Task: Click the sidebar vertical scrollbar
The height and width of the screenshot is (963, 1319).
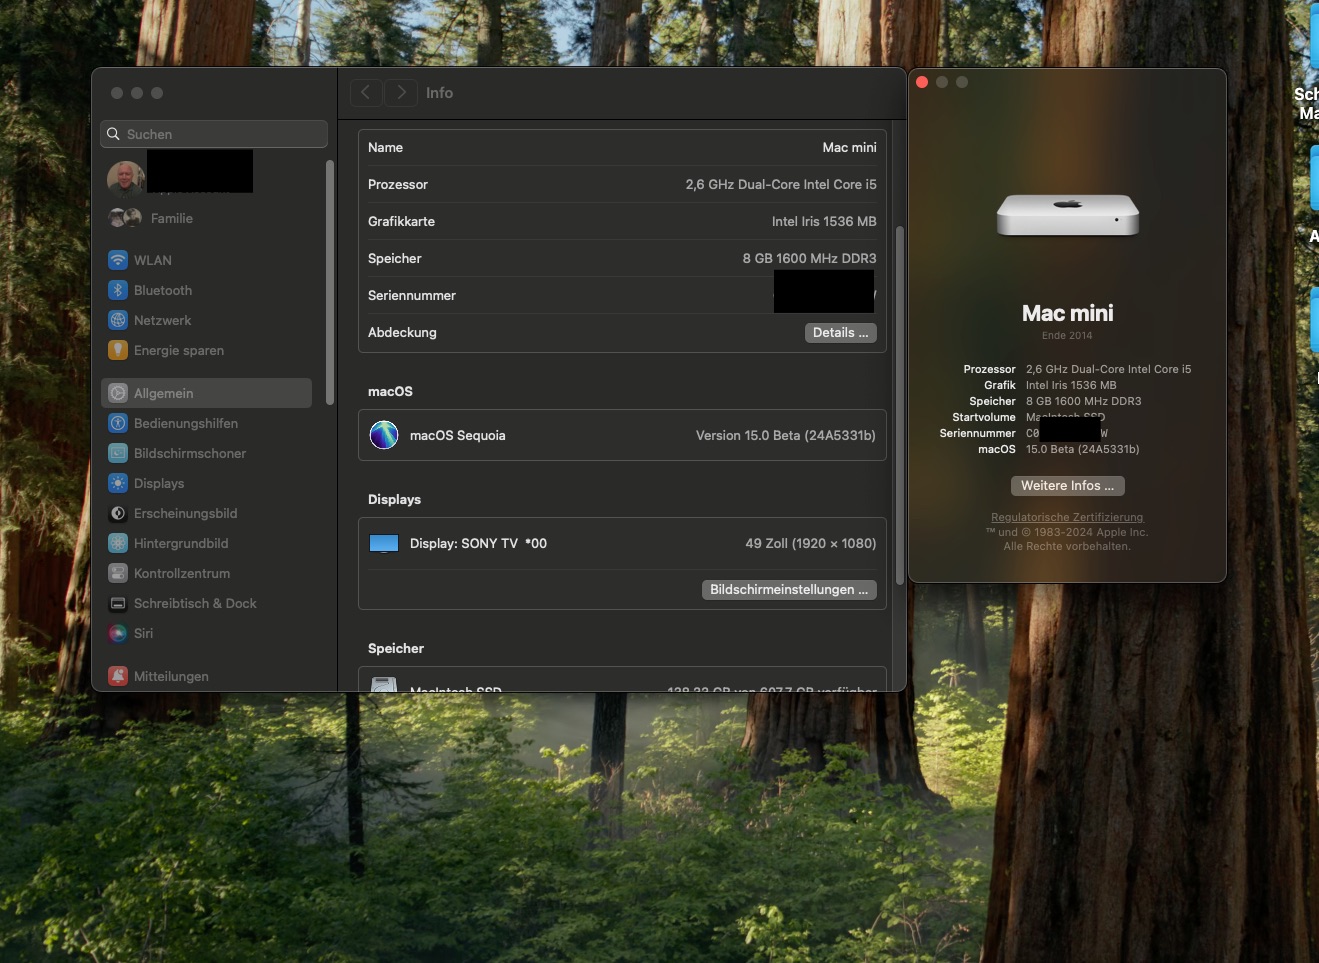Action: [x=330, y=283]
